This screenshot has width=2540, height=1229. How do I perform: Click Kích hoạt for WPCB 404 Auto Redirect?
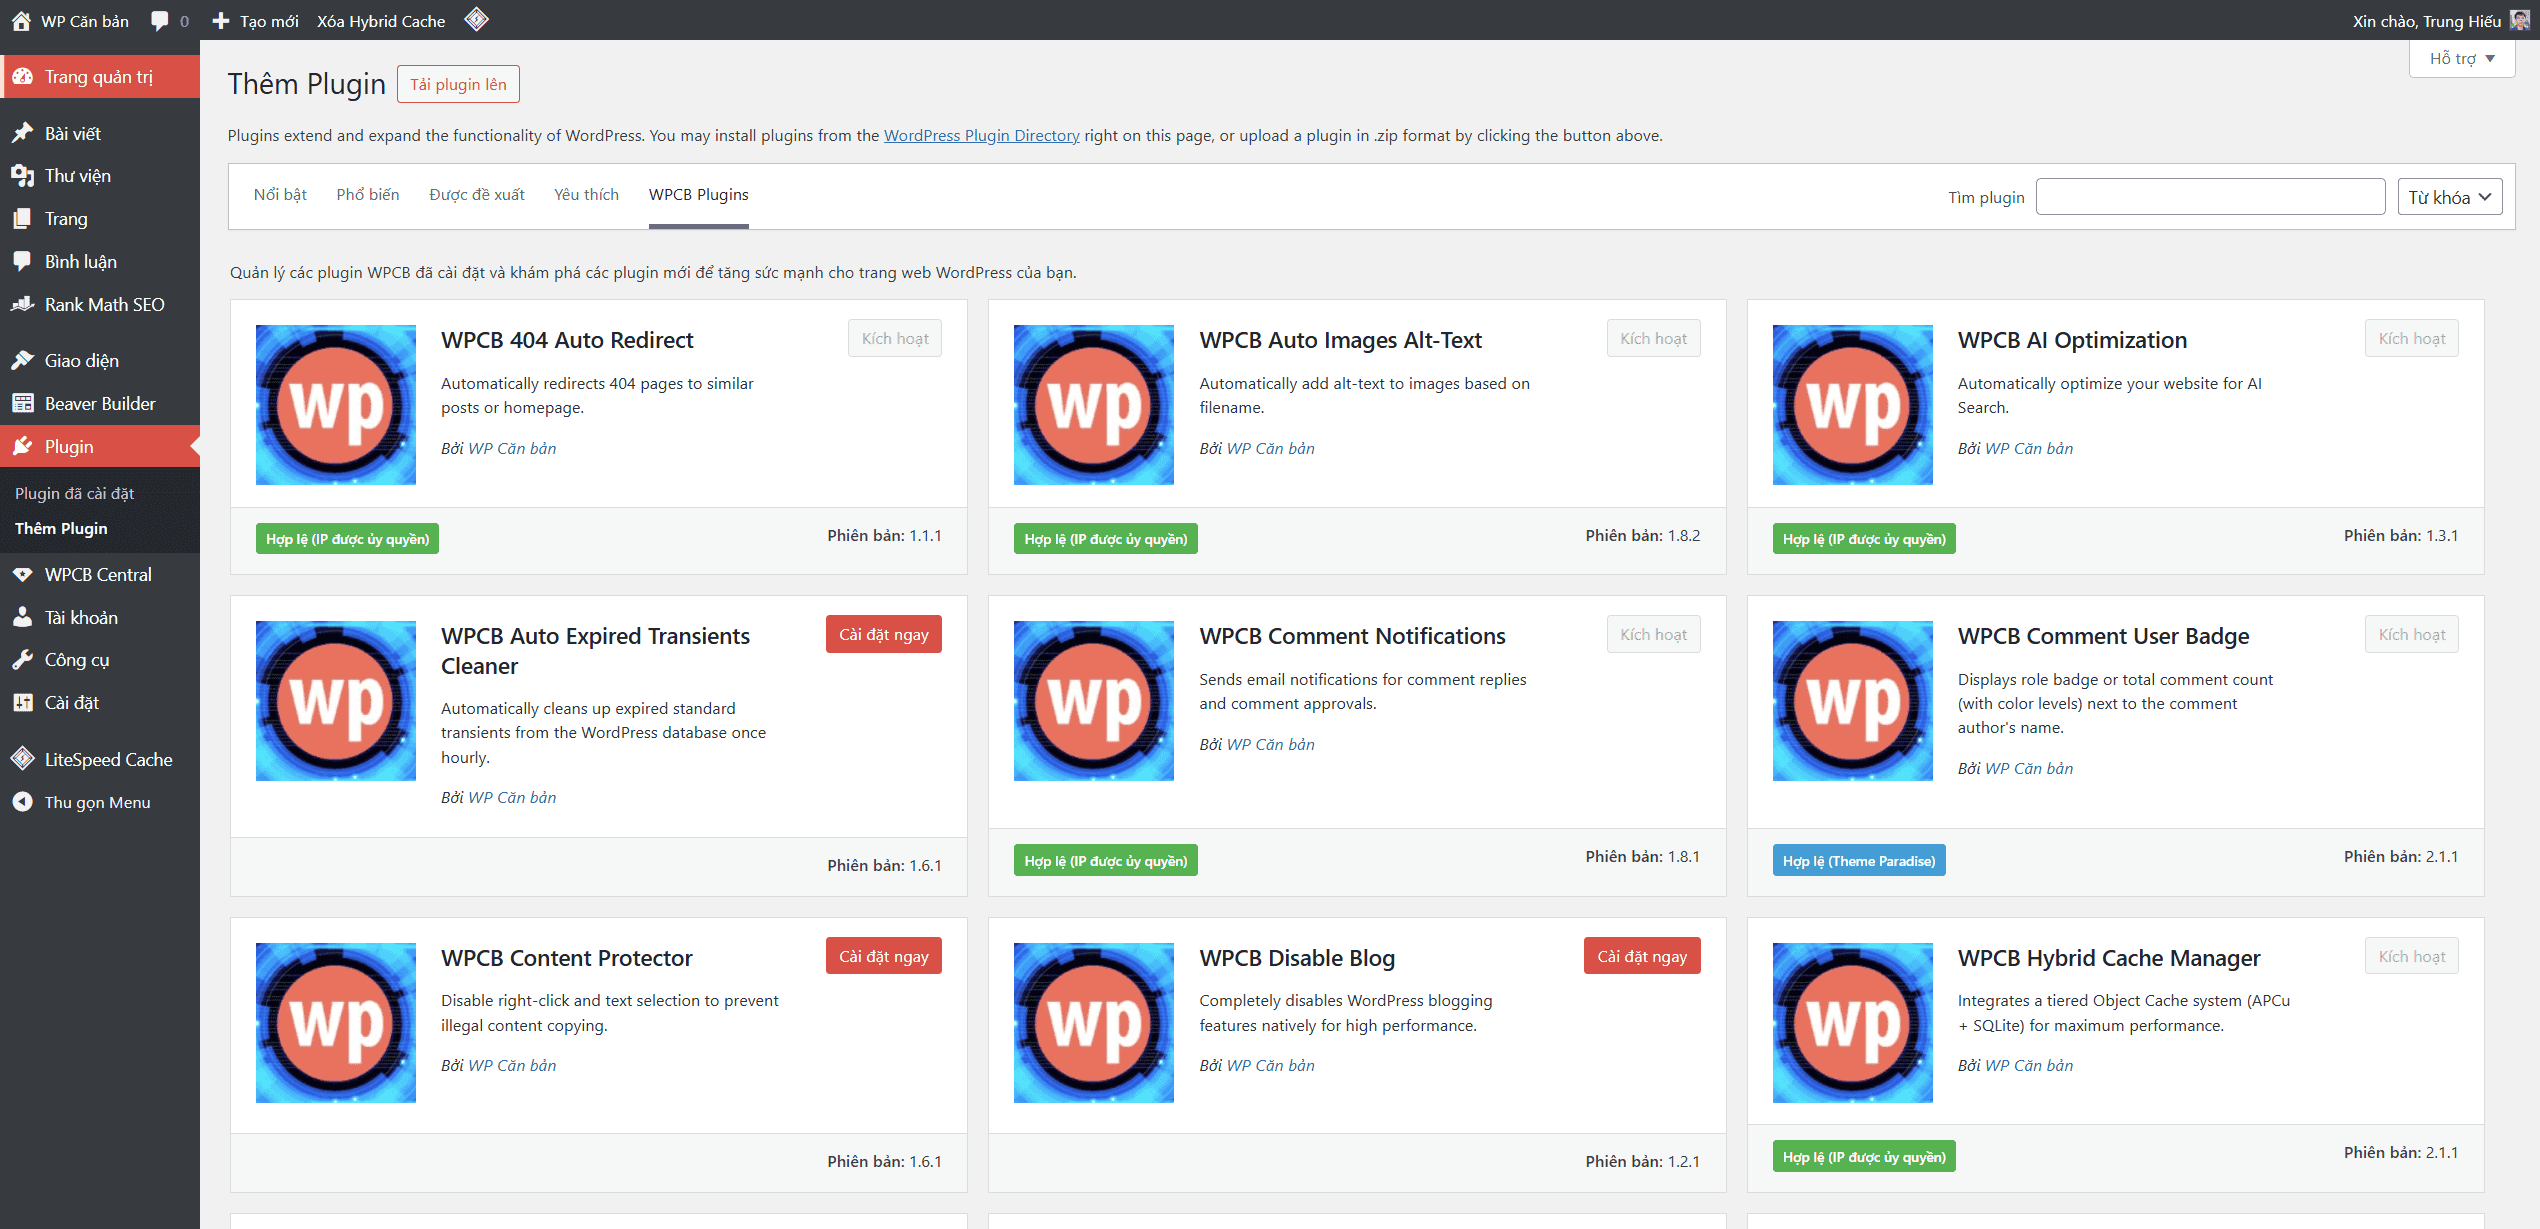(x=895, y=338)
